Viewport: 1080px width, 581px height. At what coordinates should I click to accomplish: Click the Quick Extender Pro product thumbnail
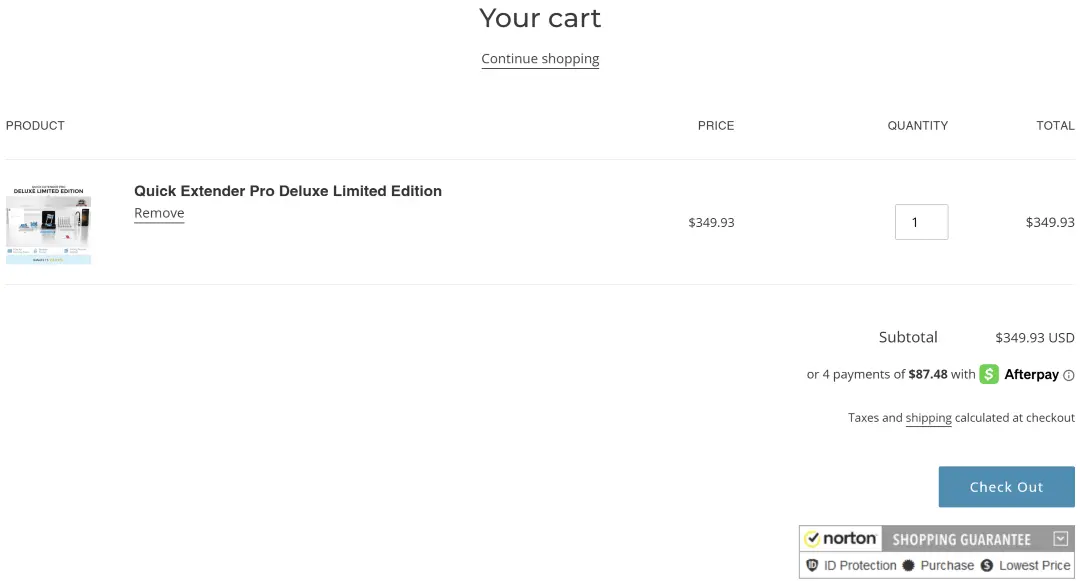pos(48,224)
